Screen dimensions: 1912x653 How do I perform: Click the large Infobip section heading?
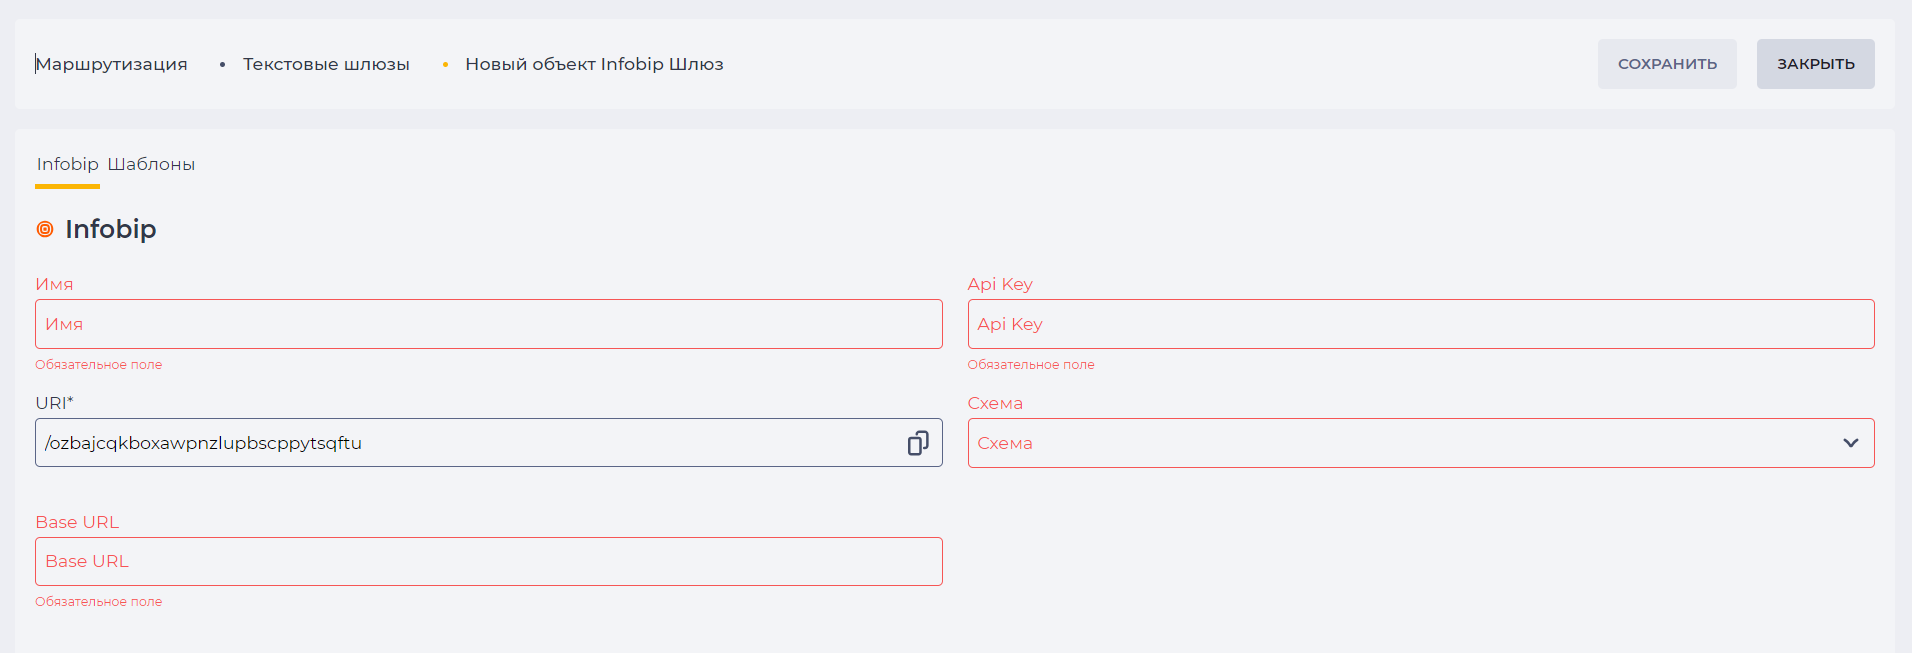pyautogui.click(x=111, y=229)
